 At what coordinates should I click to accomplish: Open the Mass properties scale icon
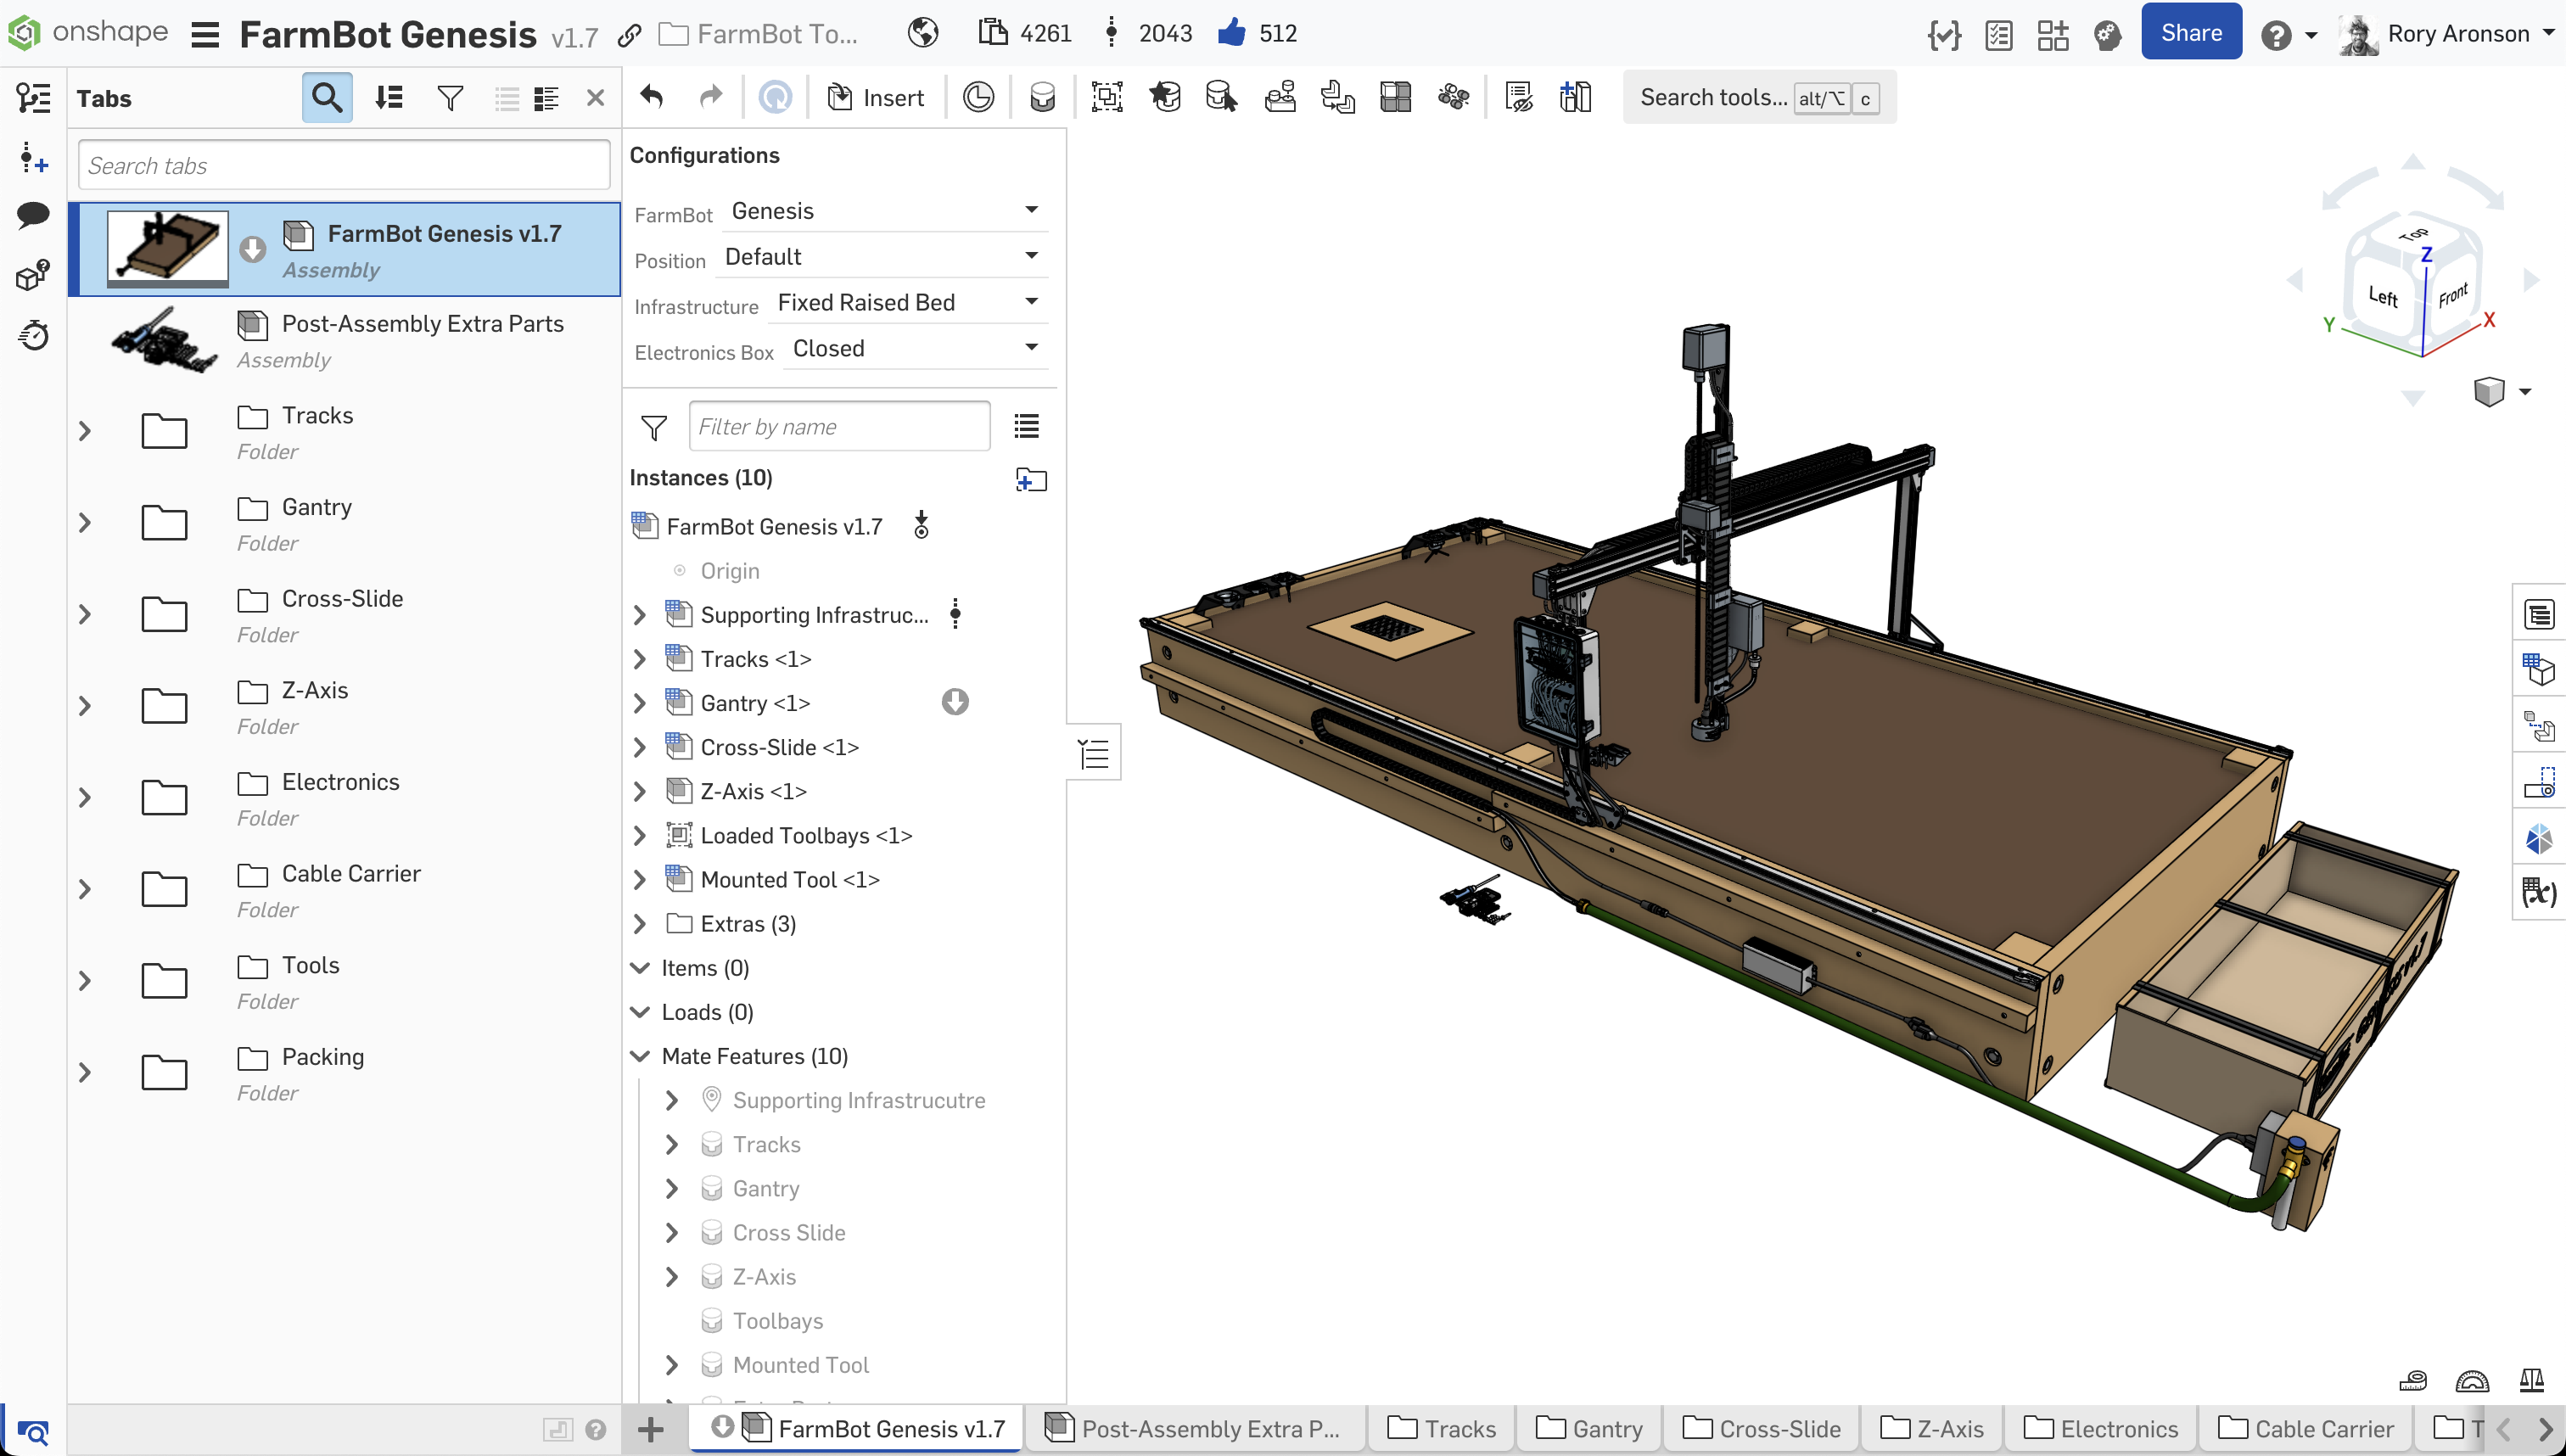(2533, 1380)
